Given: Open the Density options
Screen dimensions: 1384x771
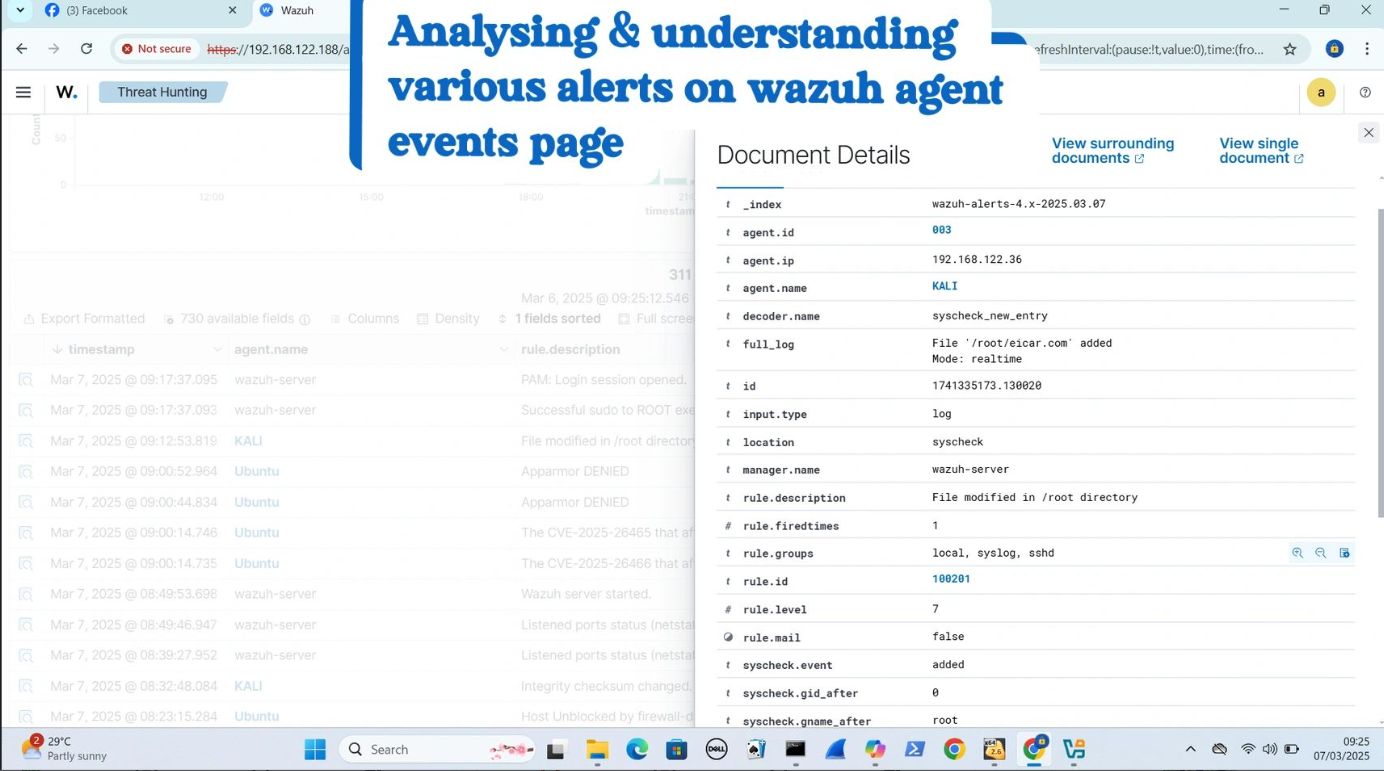Looking at the screenshot, I should pos(448,319).
